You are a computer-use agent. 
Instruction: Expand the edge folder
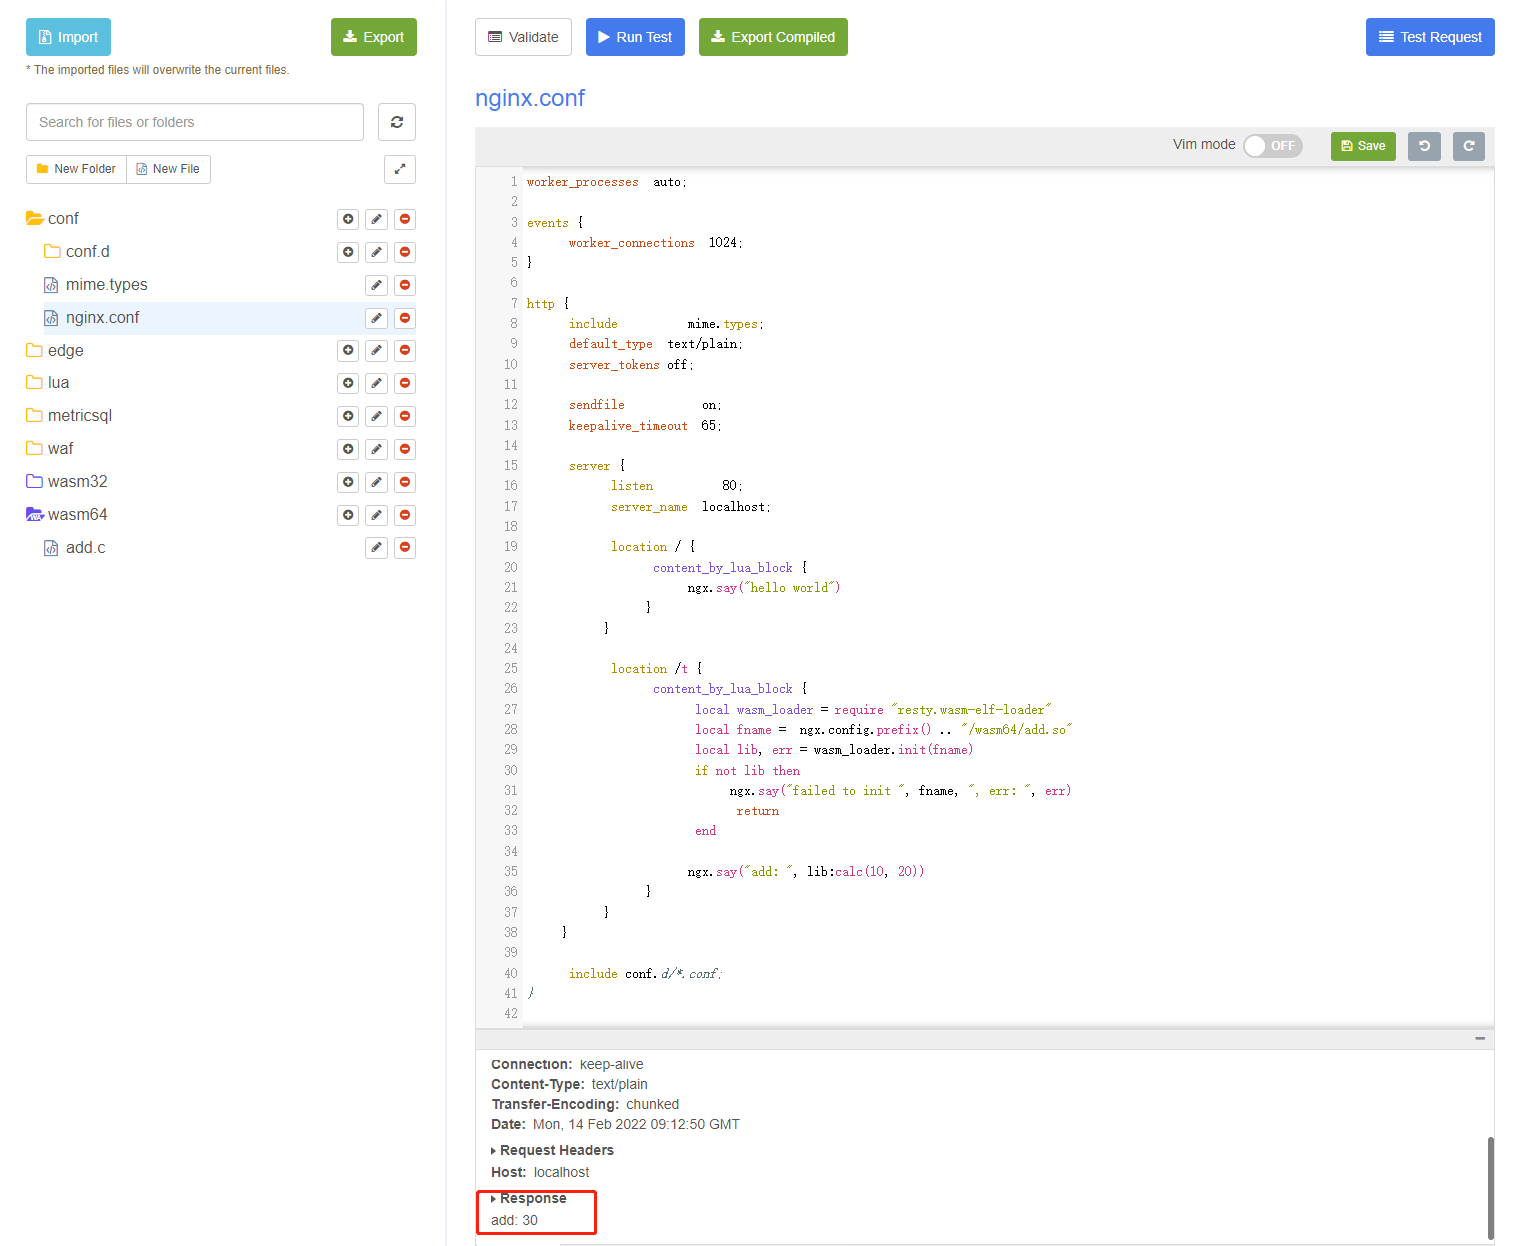click(55, 351)
